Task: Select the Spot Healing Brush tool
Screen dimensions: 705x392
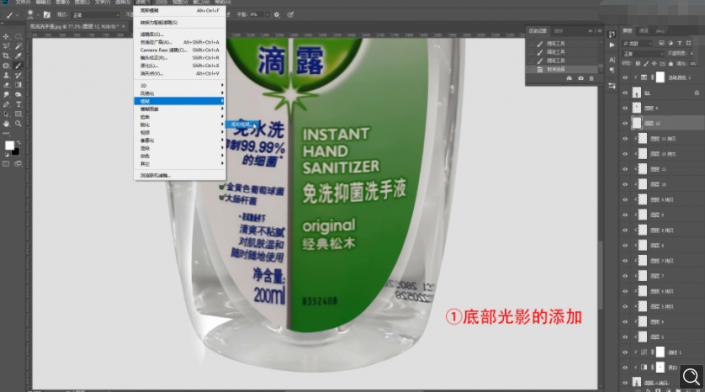Action: click(x=6, y=66)
